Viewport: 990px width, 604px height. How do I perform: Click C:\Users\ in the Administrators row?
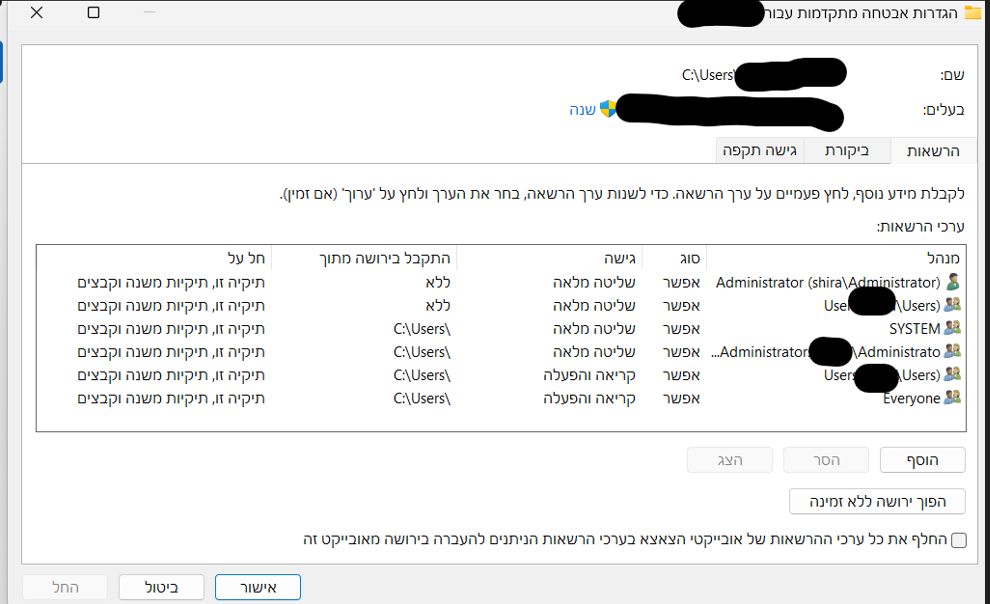(x=422, y=352)
